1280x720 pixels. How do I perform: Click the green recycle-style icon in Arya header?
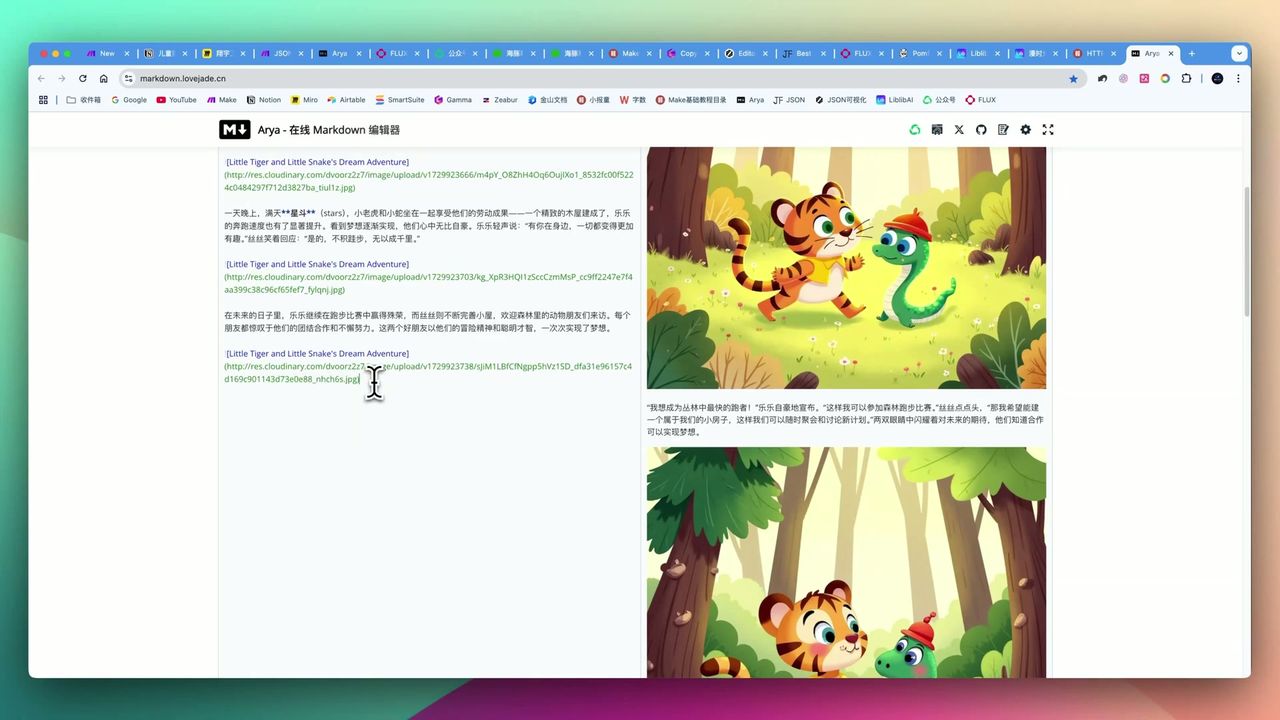coord(914,130)
